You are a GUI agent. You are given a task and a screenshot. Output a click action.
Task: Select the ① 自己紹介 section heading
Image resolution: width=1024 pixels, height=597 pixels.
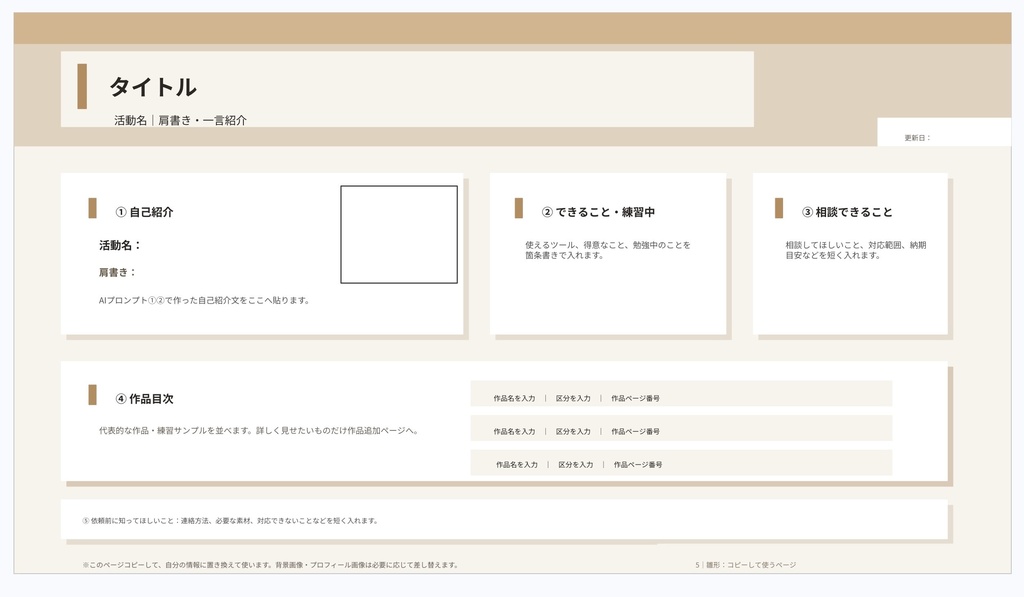coord(144,212)
